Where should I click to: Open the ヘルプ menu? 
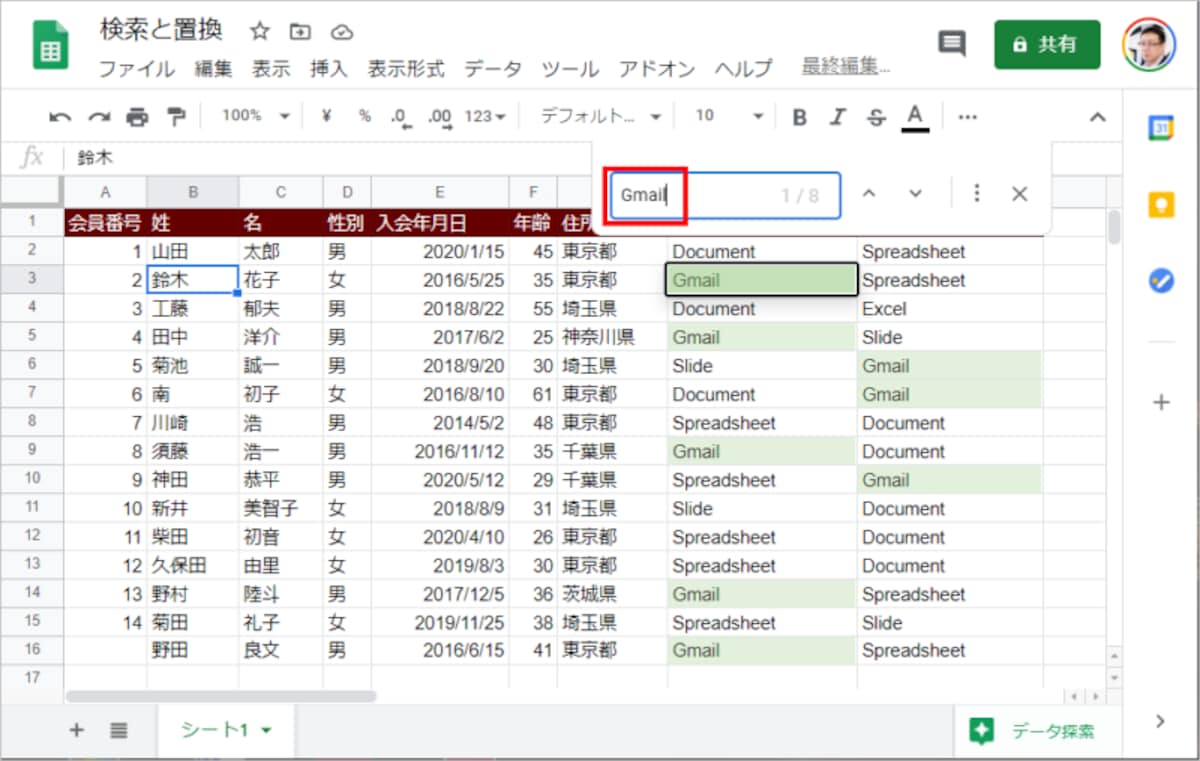click(x=744, y=69)
